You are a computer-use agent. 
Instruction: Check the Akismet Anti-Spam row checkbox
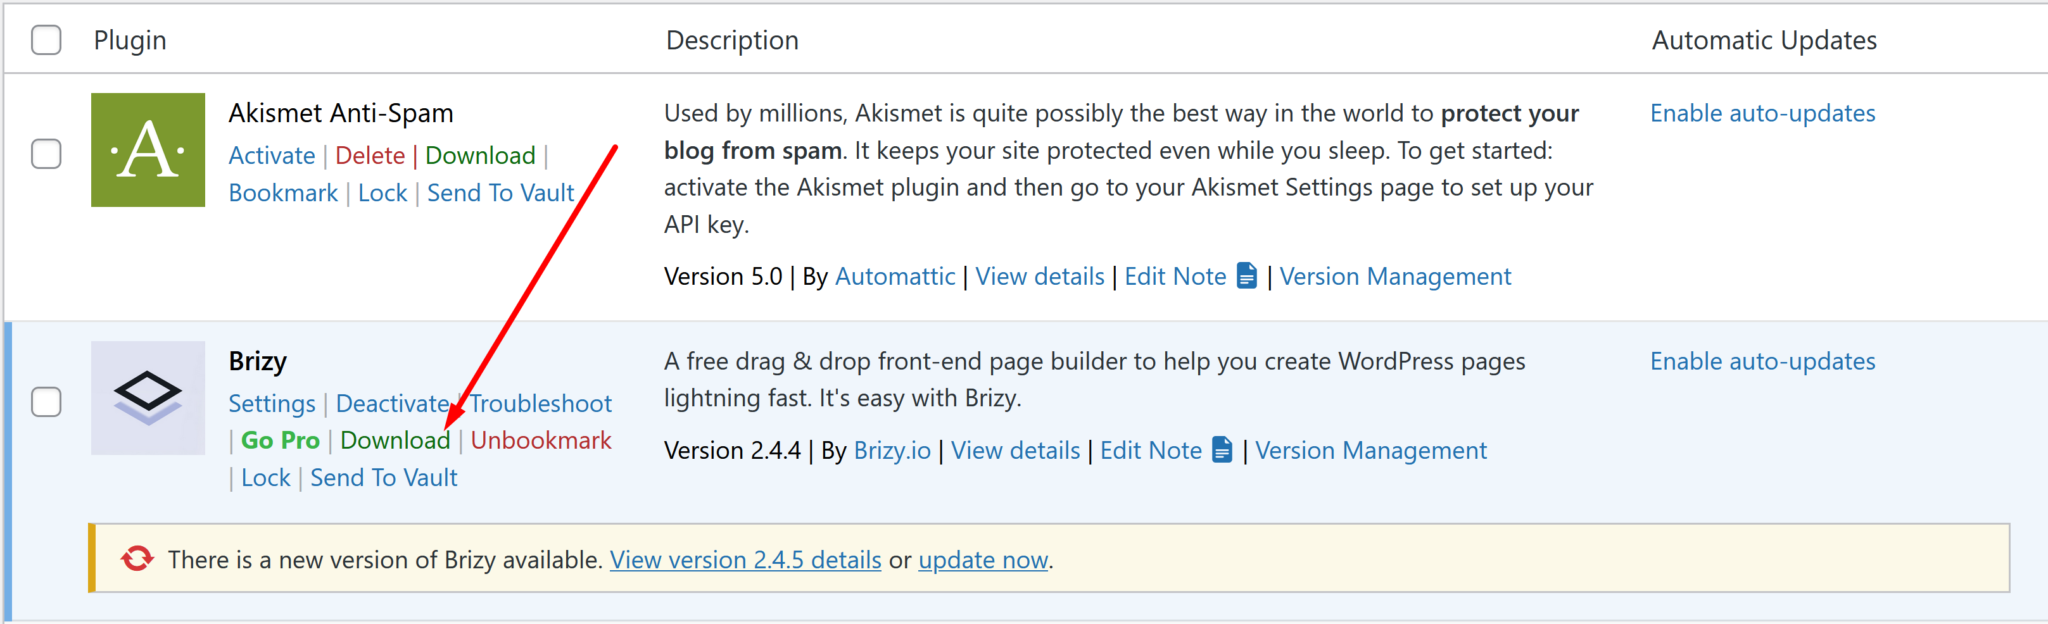[46, 154]
